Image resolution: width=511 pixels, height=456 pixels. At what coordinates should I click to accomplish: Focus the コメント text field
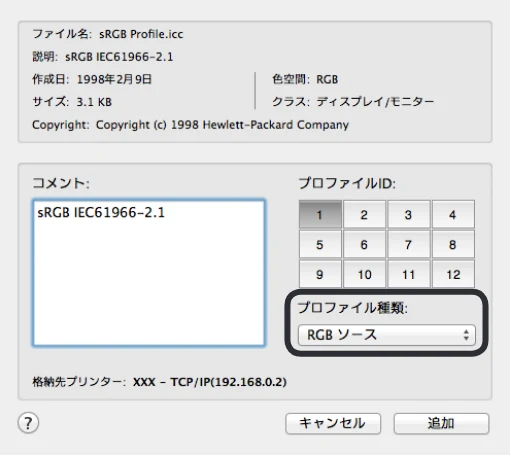point(149,273)
